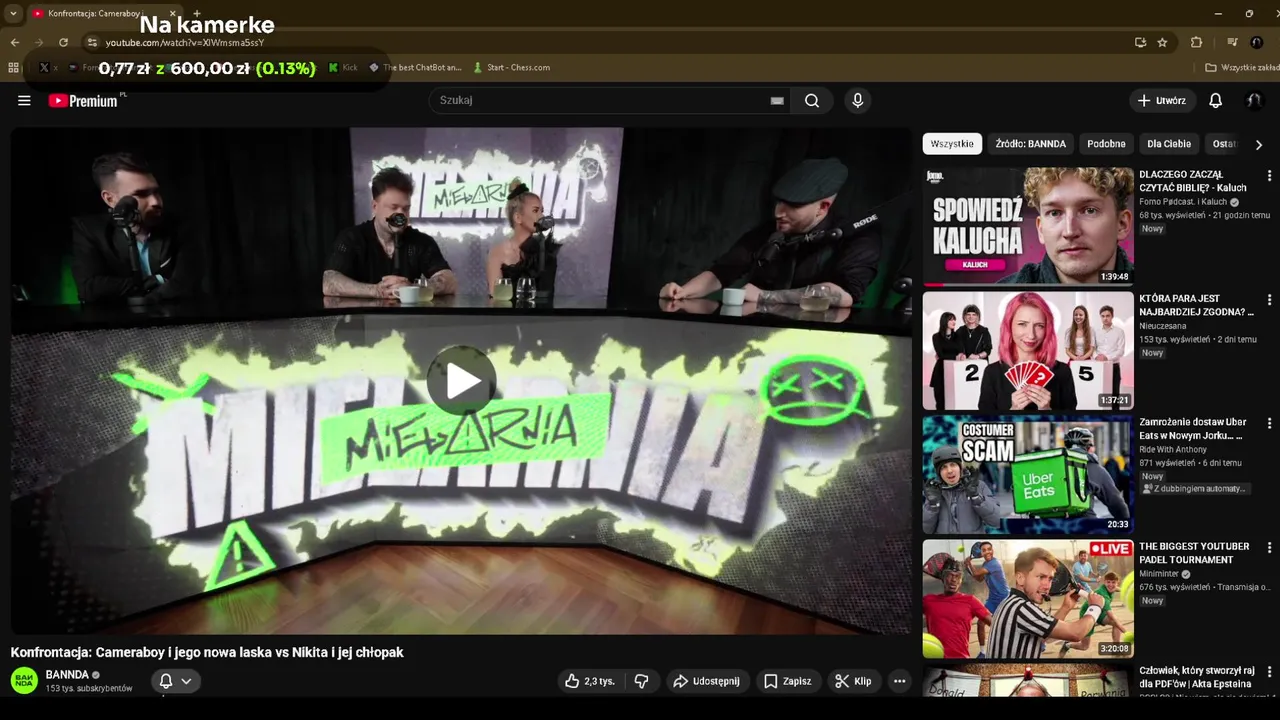The width and height of the screenshot is (1280, 720).
Task: Save video with Zapisz button
Action: click(788, 681)
